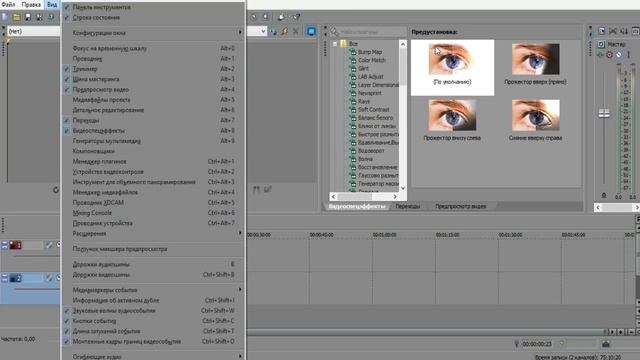Expand the Конфигурации окна submenu
The image size is (640, 360).
[153, 33]
